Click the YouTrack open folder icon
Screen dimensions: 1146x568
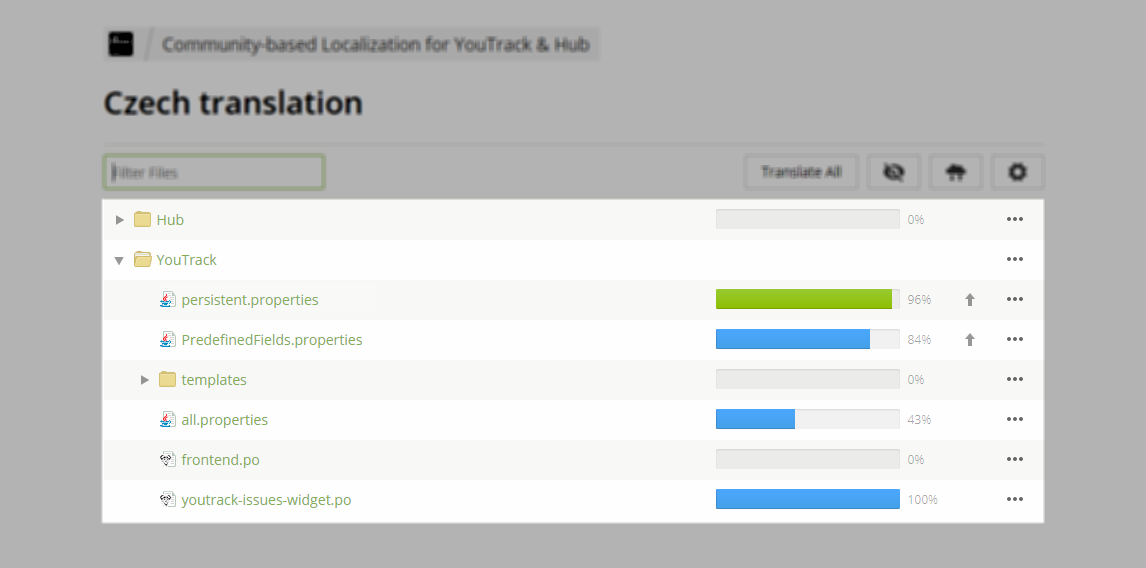(x=143, y=260)
